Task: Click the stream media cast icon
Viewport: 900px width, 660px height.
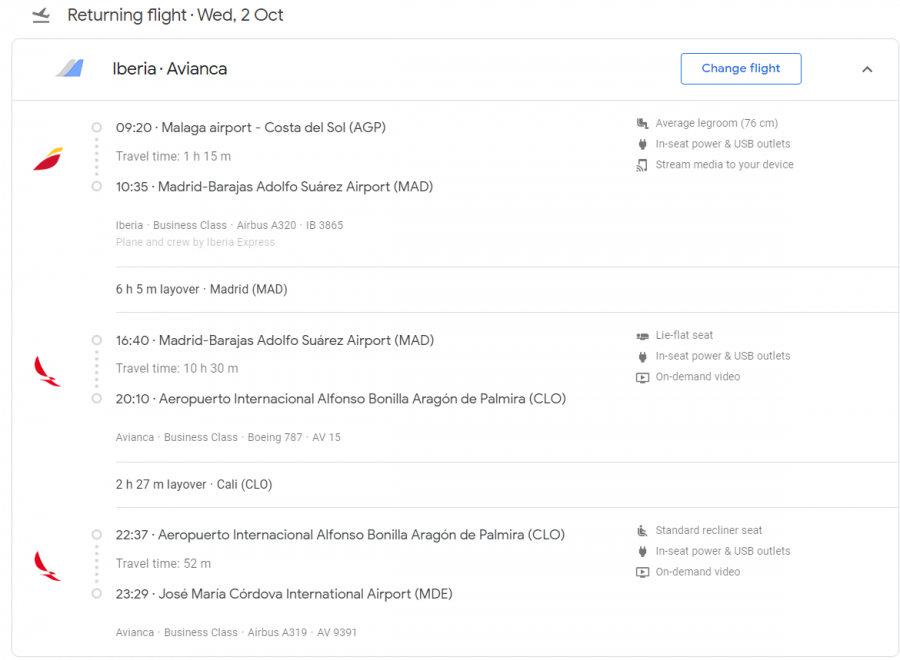Action: click(x=642, y=165)
